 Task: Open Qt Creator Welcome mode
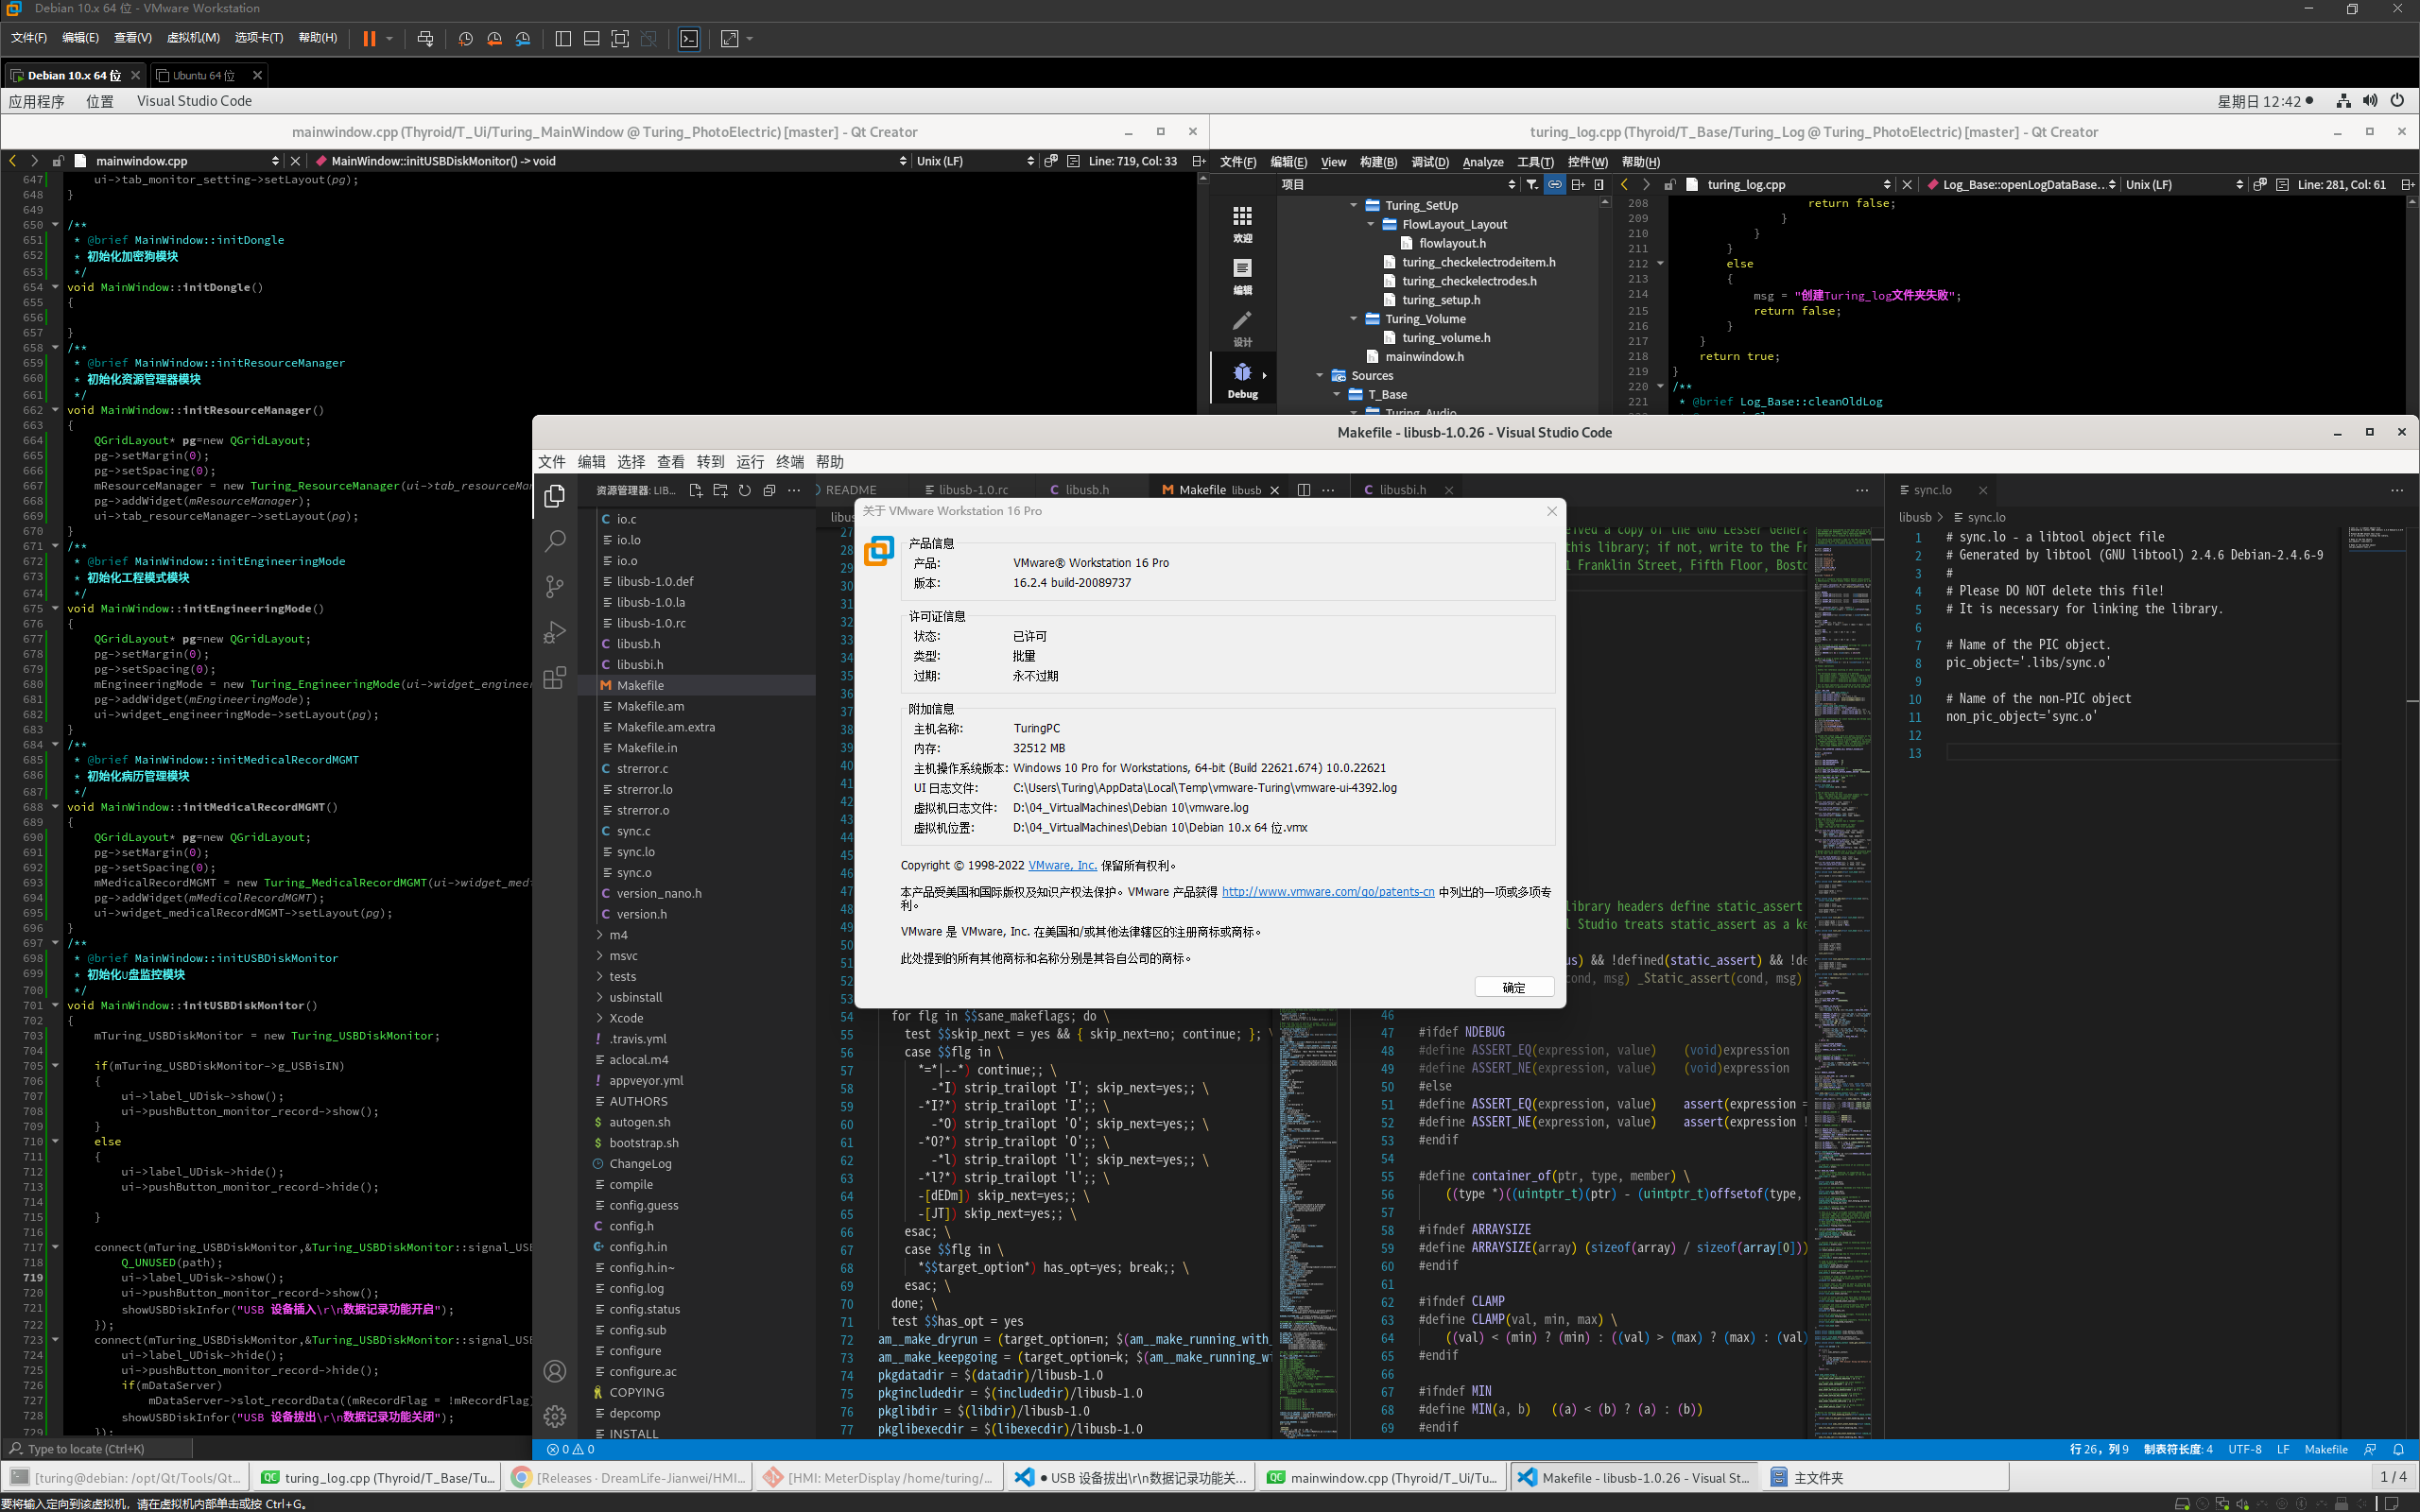click(1242, 224)
